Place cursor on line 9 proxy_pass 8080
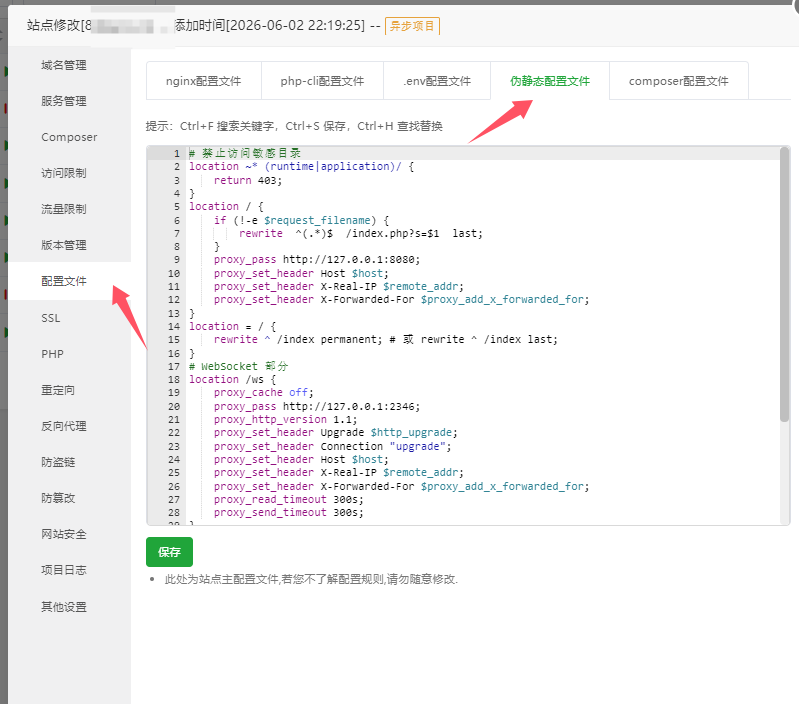 click(x=317, y=260)
